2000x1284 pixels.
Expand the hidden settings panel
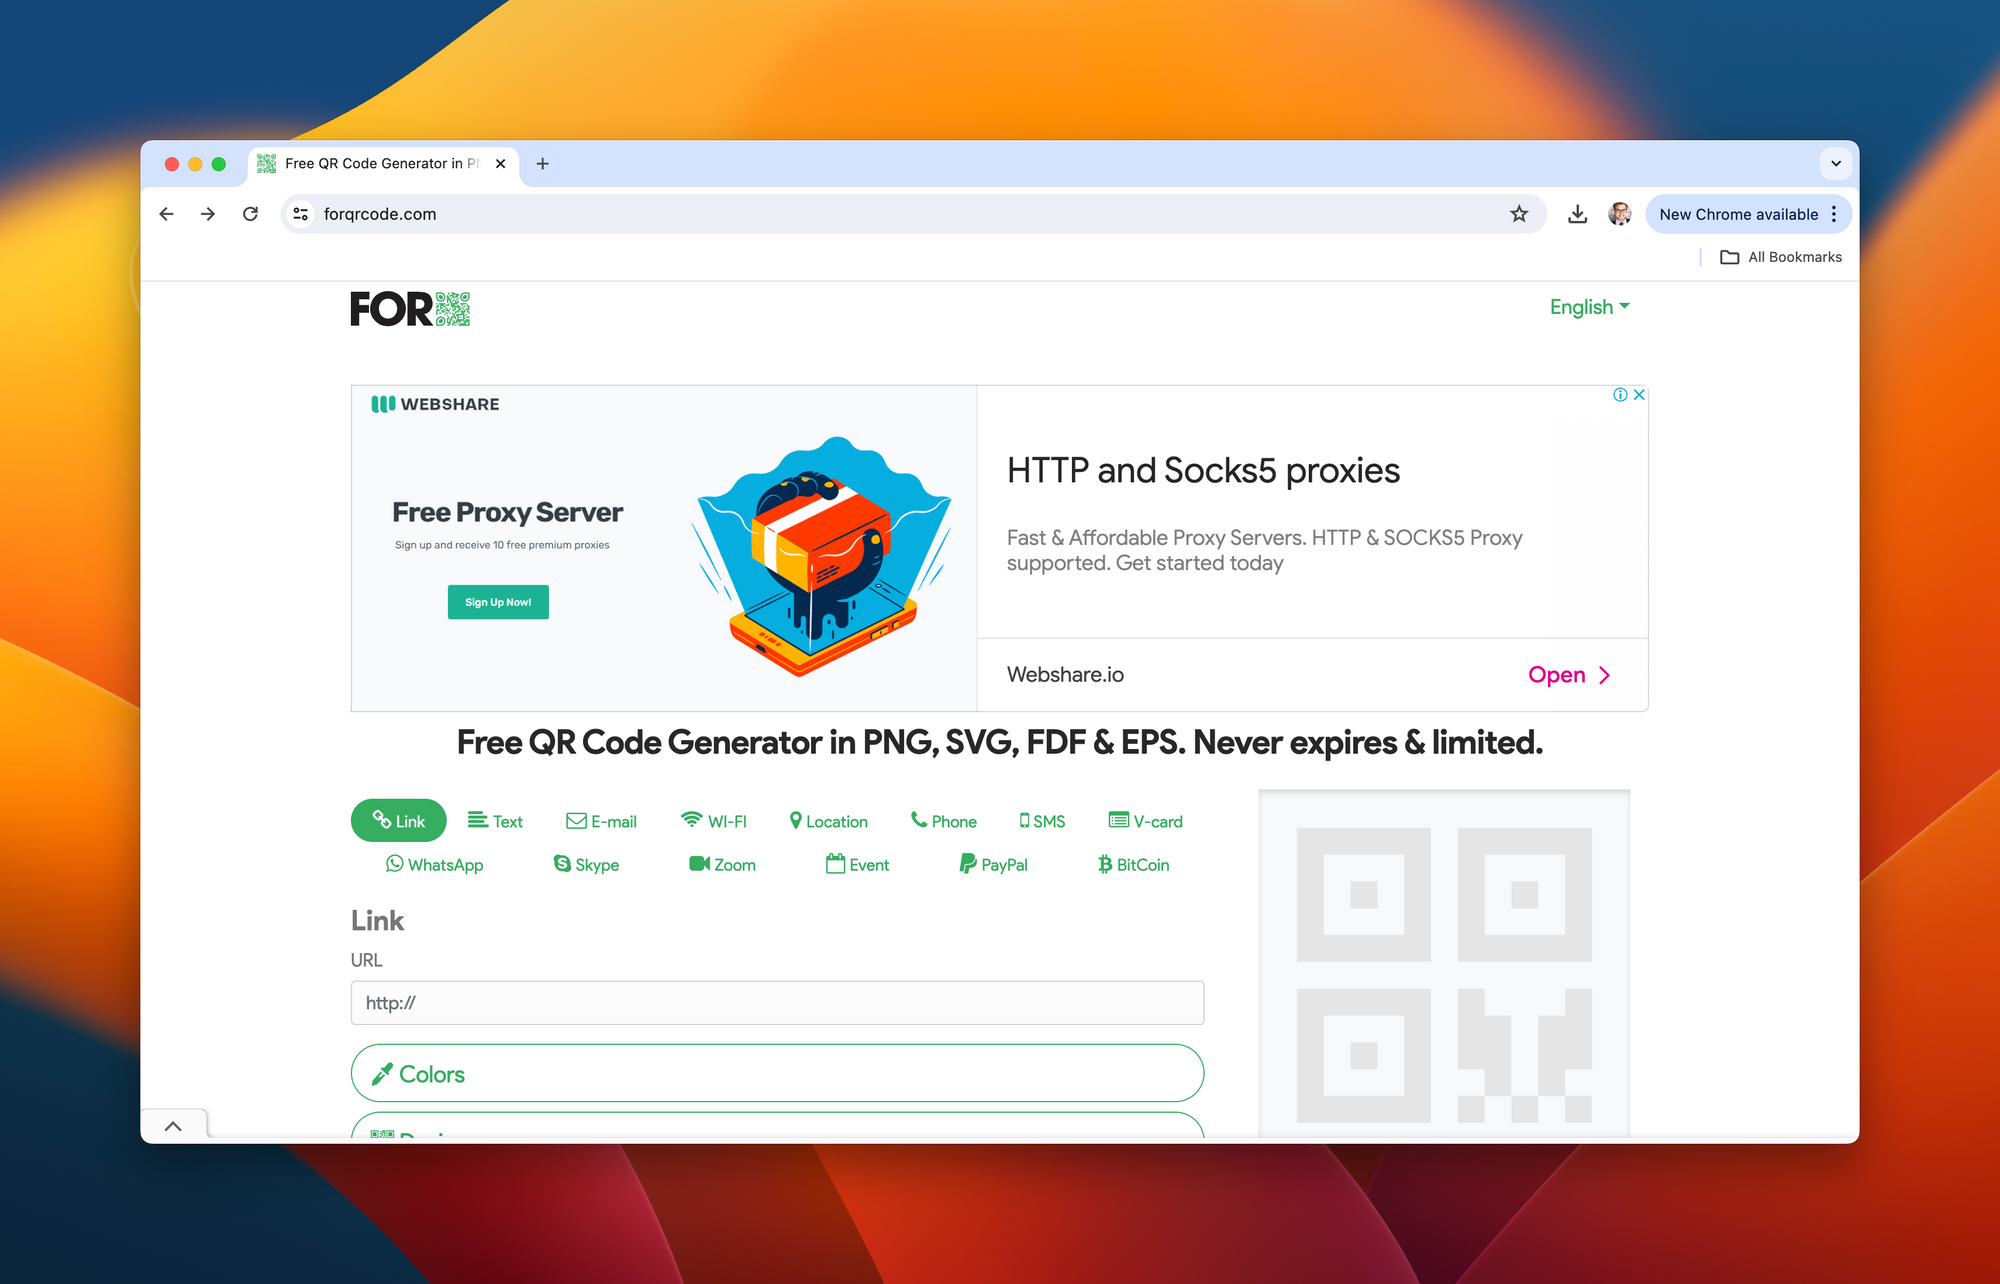tap(173, 1125)
